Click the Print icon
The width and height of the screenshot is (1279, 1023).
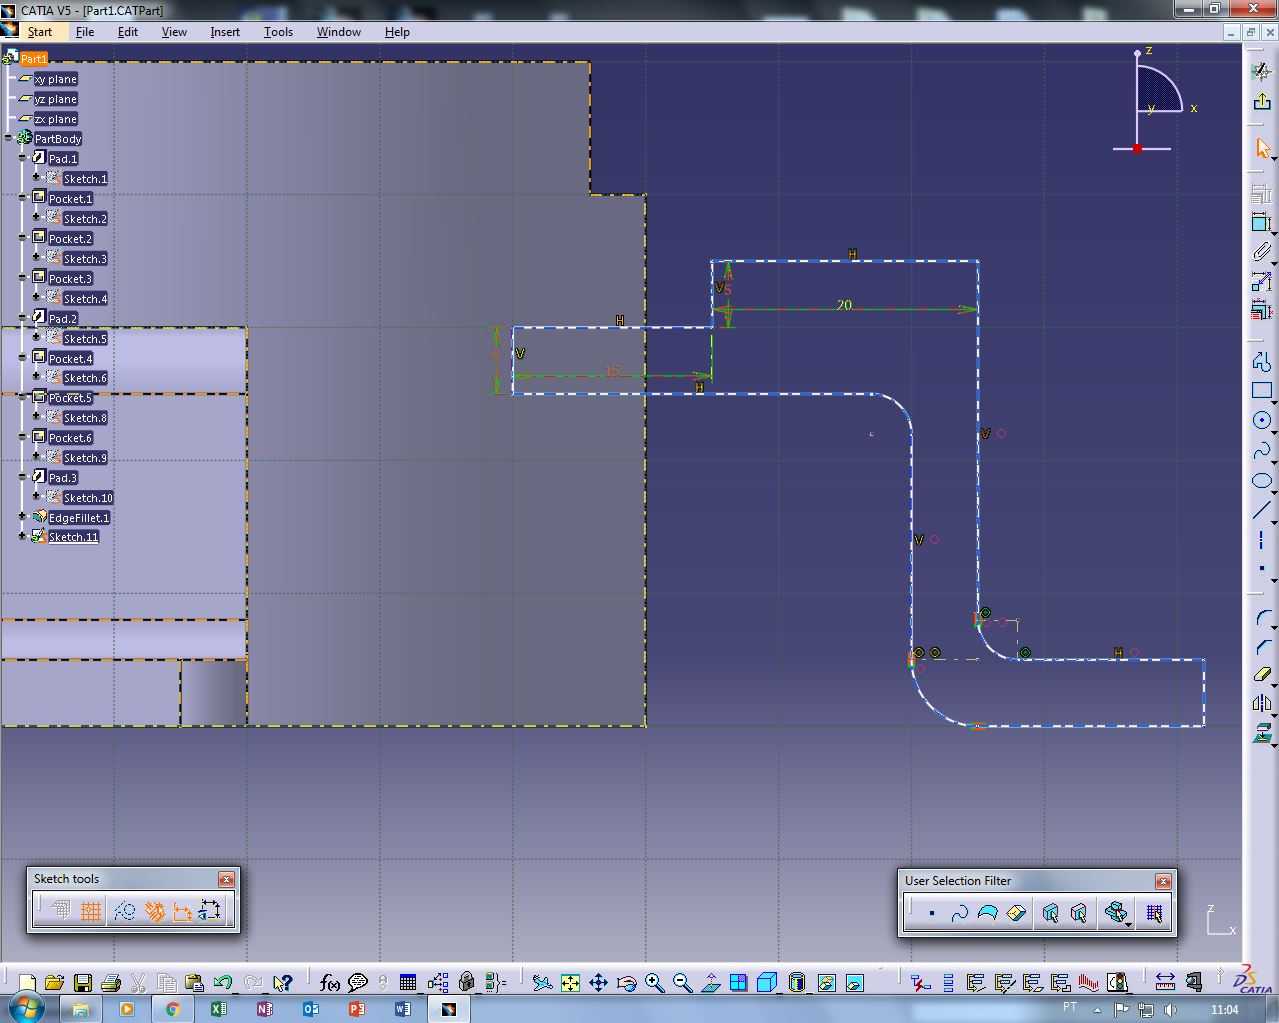tap(111, 983)
